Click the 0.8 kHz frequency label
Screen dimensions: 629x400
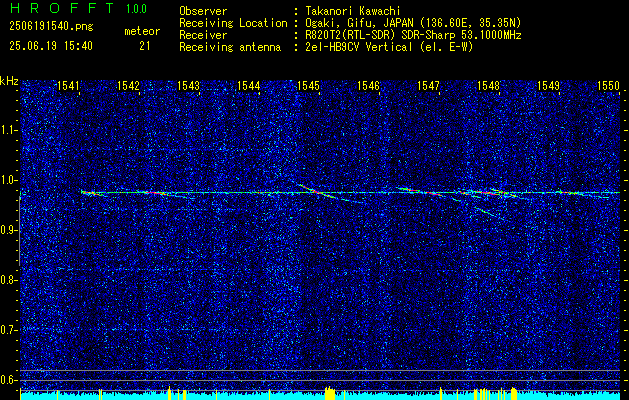click(x=8, y=280)
